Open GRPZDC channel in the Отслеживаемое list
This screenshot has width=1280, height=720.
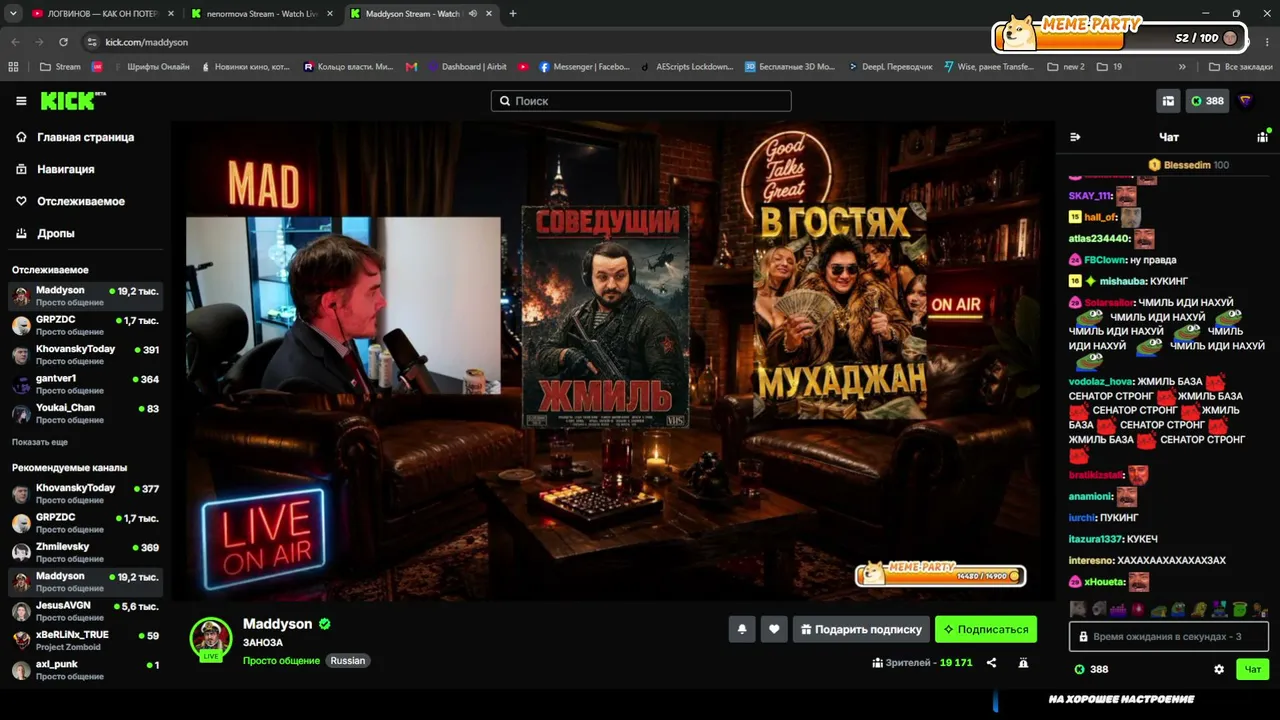tap(85, 325)
